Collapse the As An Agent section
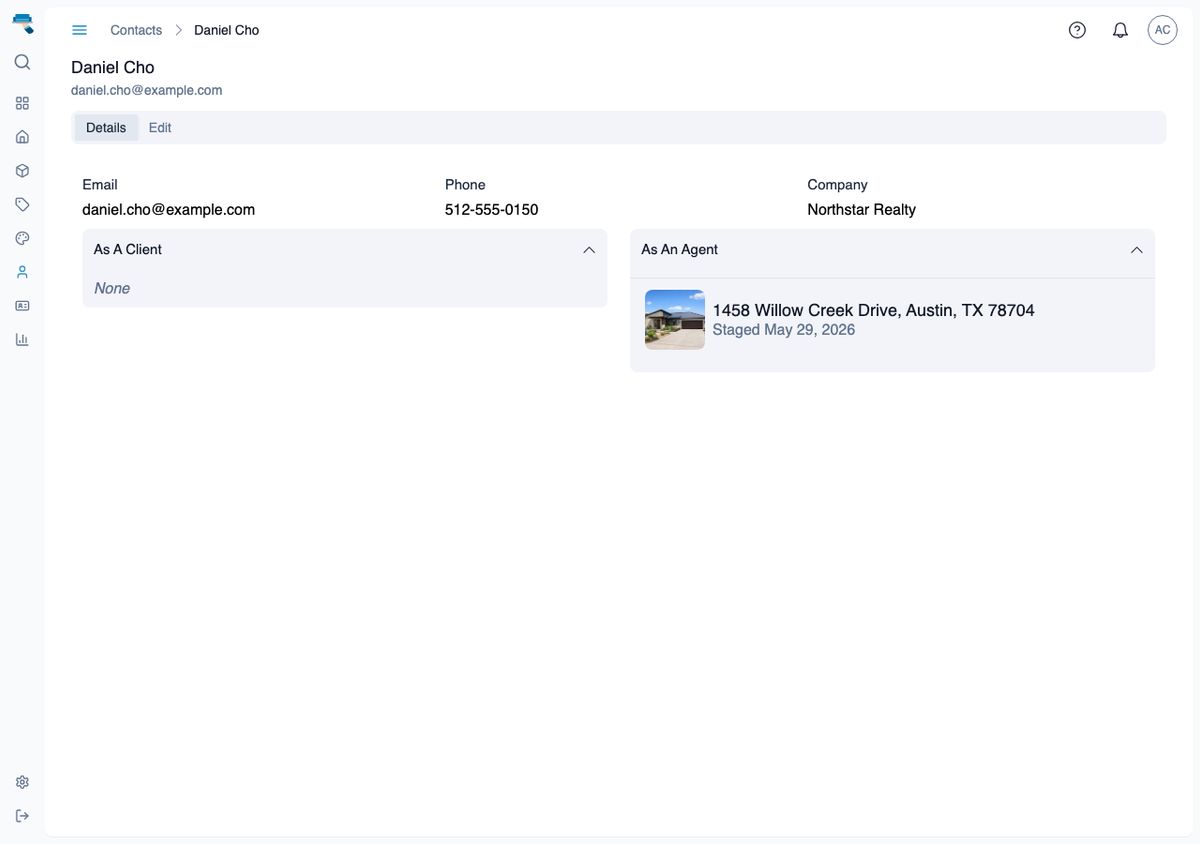 [1136, 250]
